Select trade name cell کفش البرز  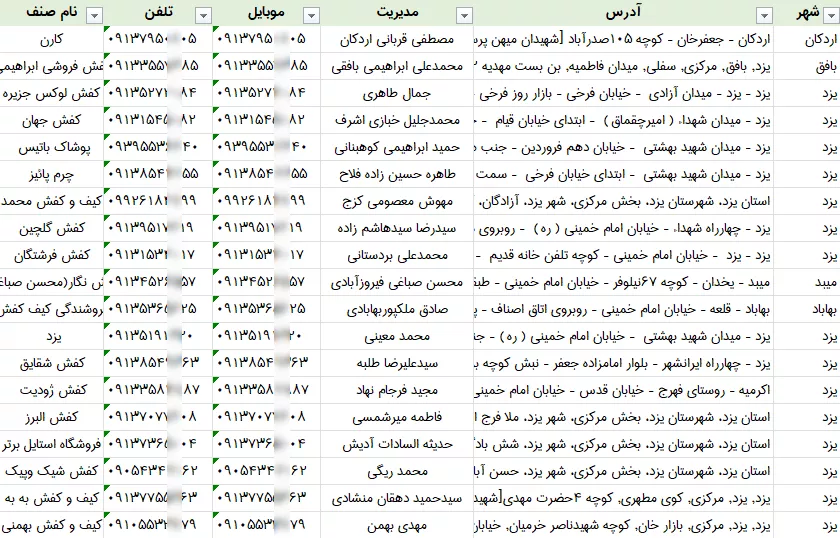51,417
